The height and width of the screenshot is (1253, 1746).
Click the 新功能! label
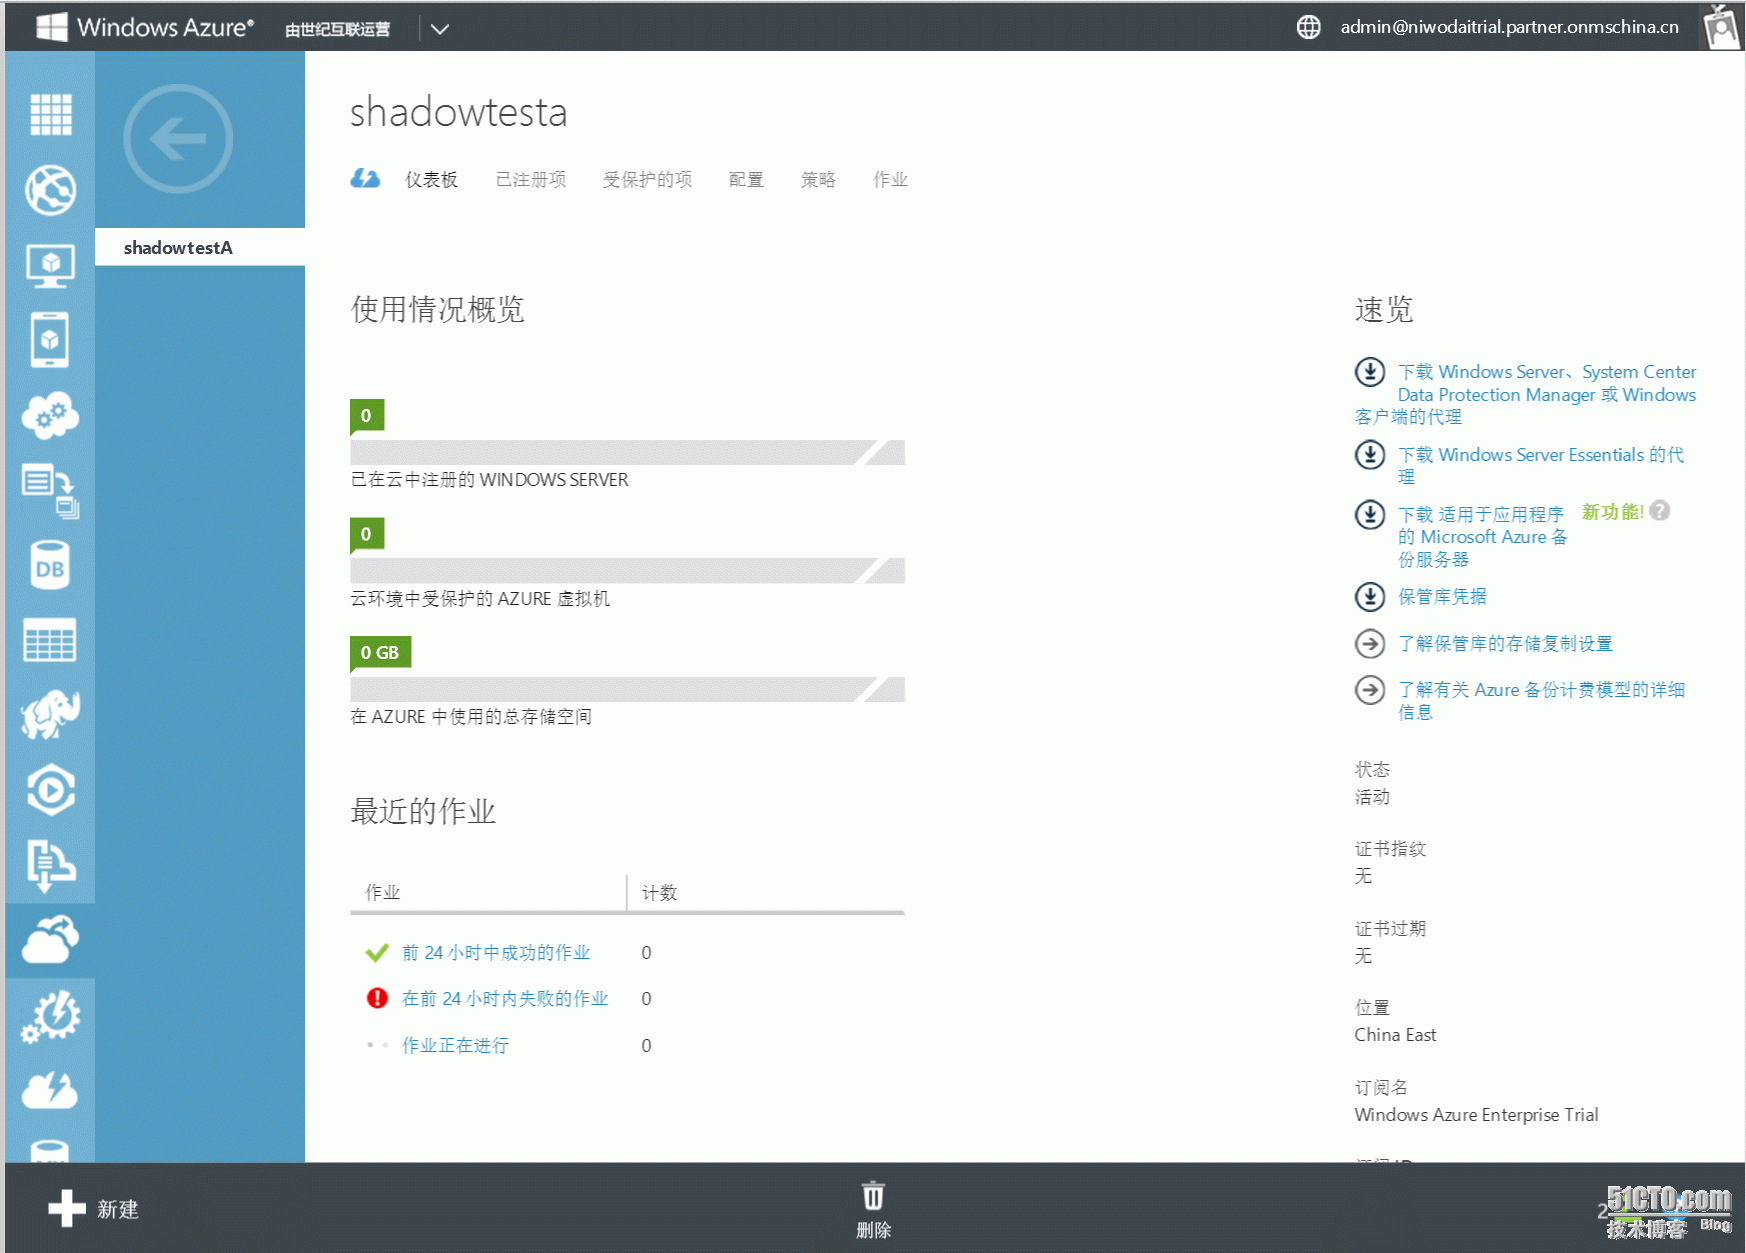pyautogui.click(x=1612, y=512)
